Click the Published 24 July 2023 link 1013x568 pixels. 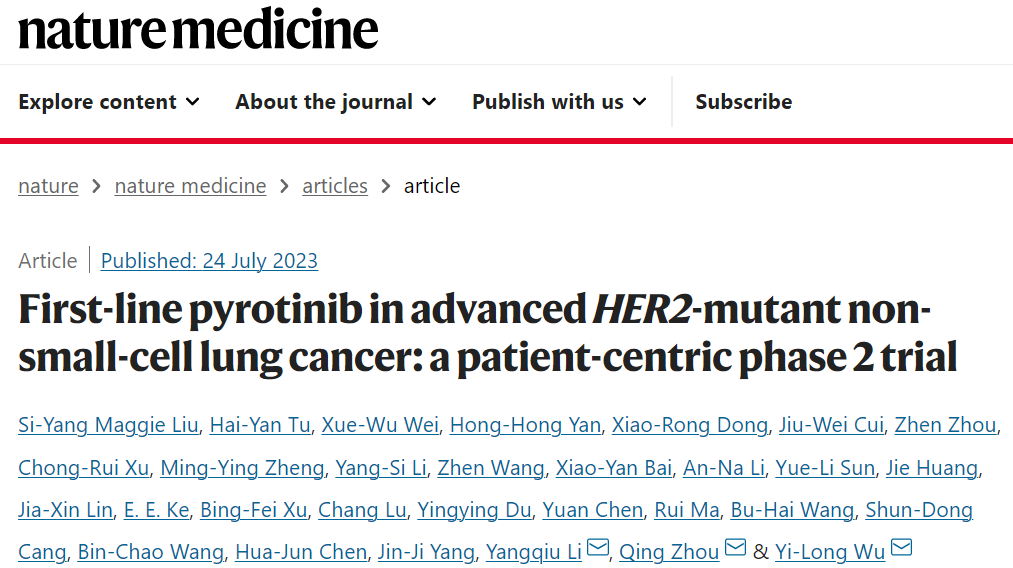[209, 261]
